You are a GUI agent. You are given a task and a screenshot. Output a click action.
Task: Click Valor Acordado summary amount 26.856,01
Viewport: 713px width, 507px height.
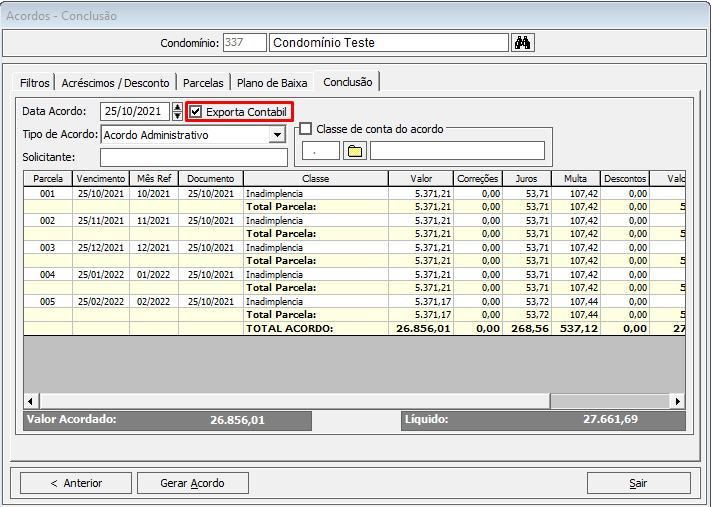point(237,420)
